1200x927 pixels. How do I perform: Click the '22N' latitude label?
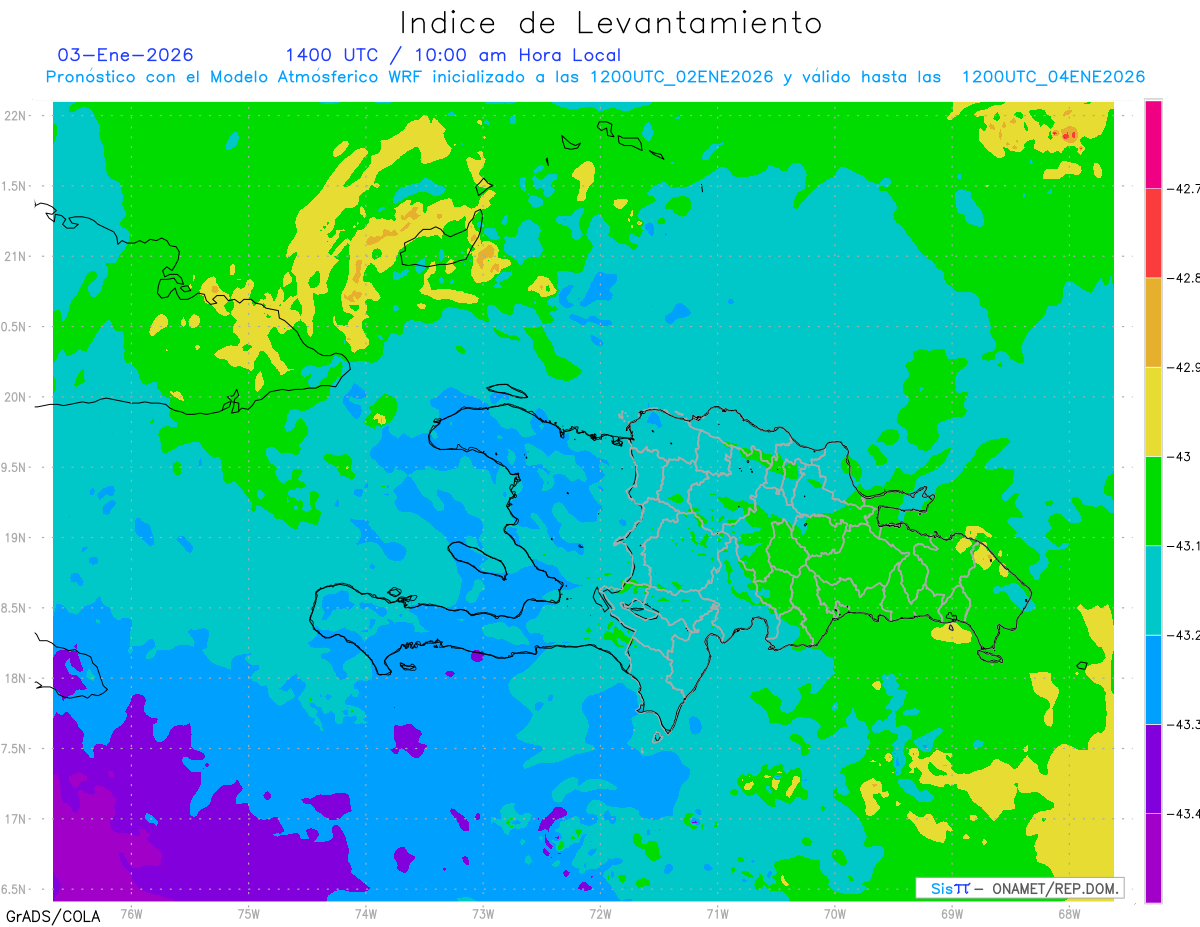15,115
